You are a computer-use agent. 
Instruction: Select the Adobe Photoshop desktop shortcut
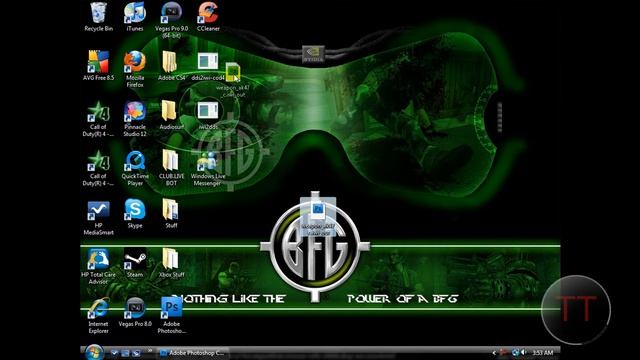tap(171, 316)
